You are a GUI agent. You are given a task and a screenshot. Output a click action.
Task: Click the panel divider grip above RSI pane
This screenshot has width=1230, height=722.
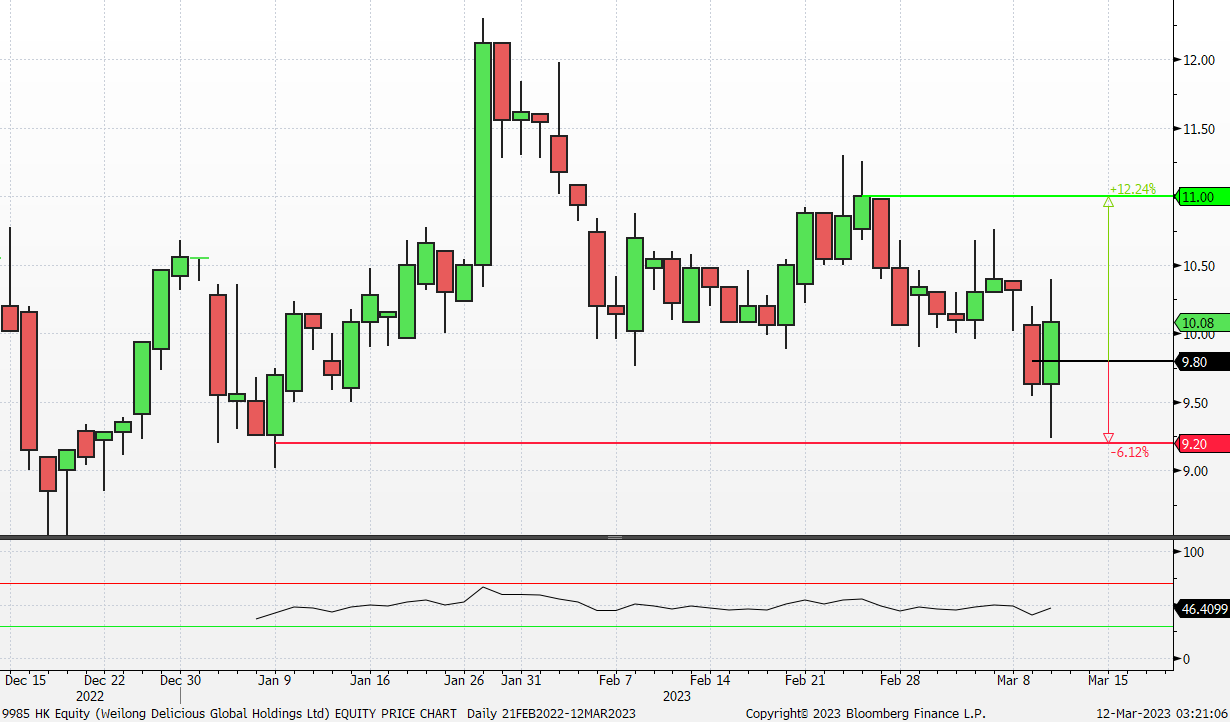[x=615, y=538]
